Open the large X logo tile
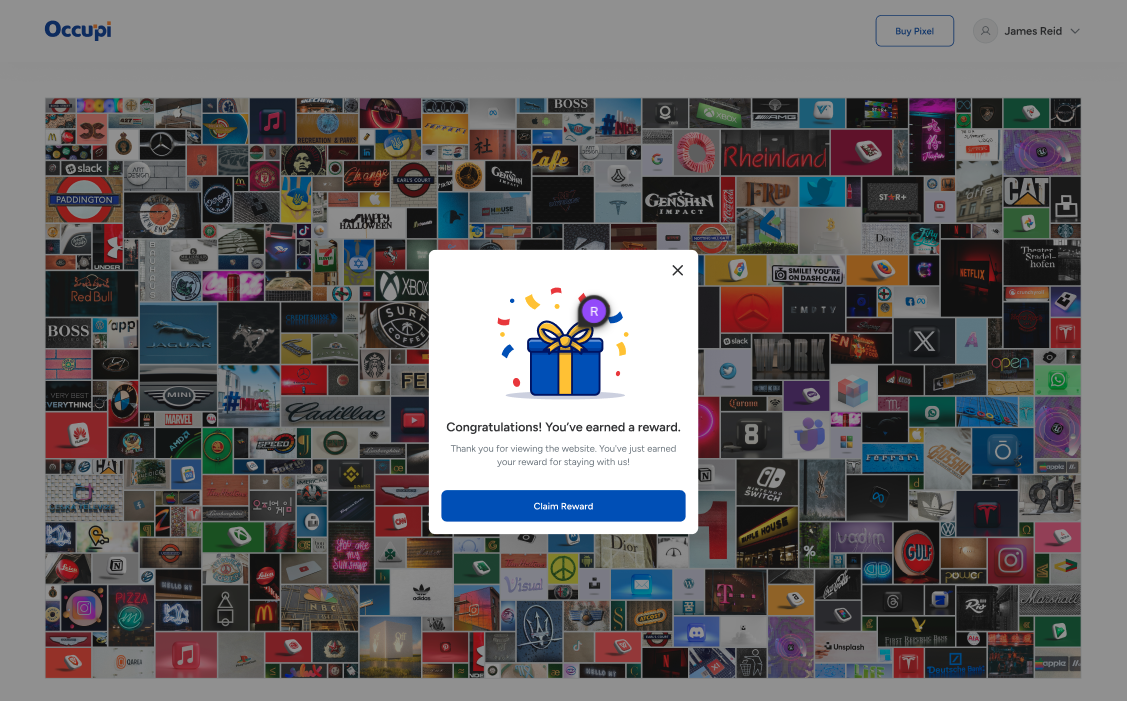The width and height of the screenshot is (1127, 701). click(x=922, y=342)
